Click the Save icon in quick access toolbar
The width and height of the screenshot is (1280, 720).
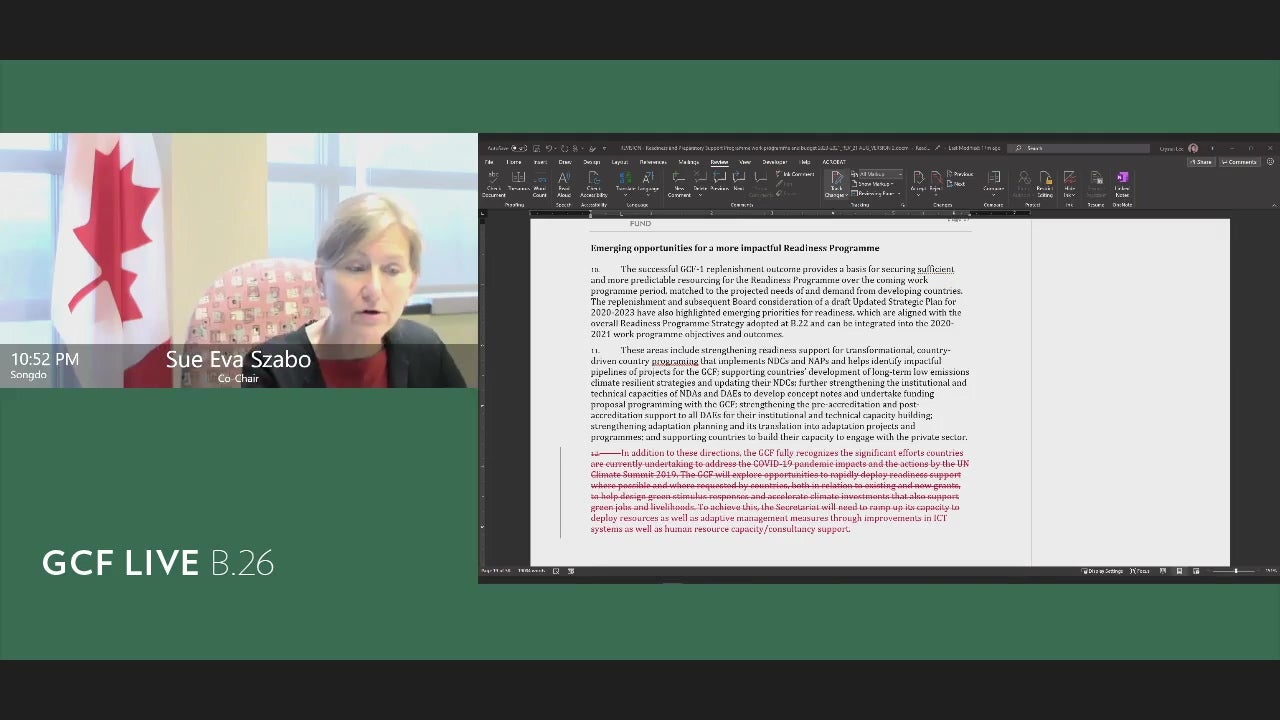coord(536,148)
